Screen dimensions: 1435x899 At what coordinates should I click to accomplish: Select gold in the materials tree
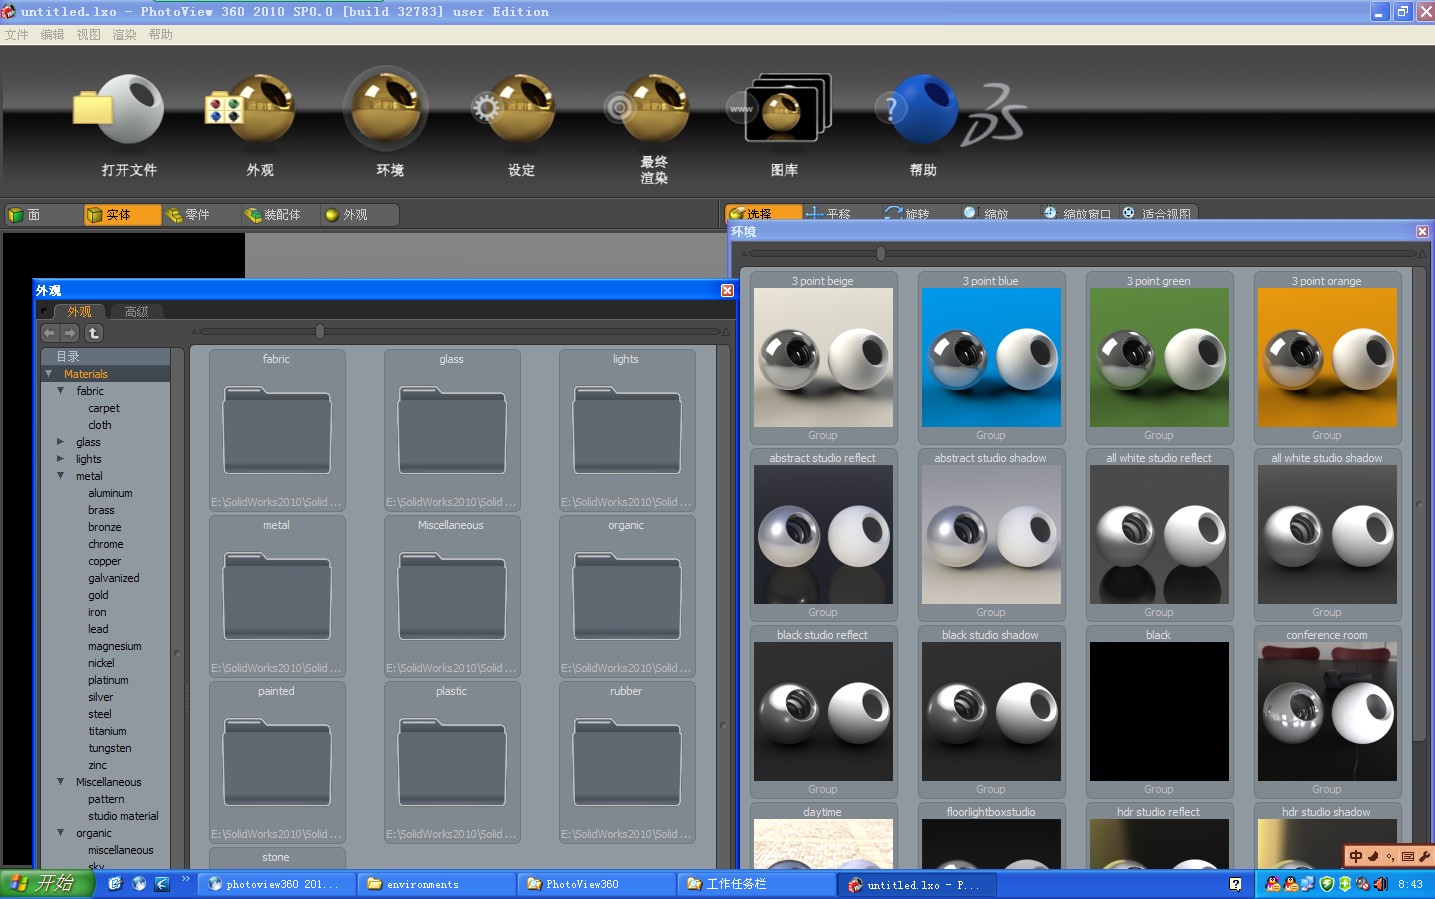(x=98, y=595)
